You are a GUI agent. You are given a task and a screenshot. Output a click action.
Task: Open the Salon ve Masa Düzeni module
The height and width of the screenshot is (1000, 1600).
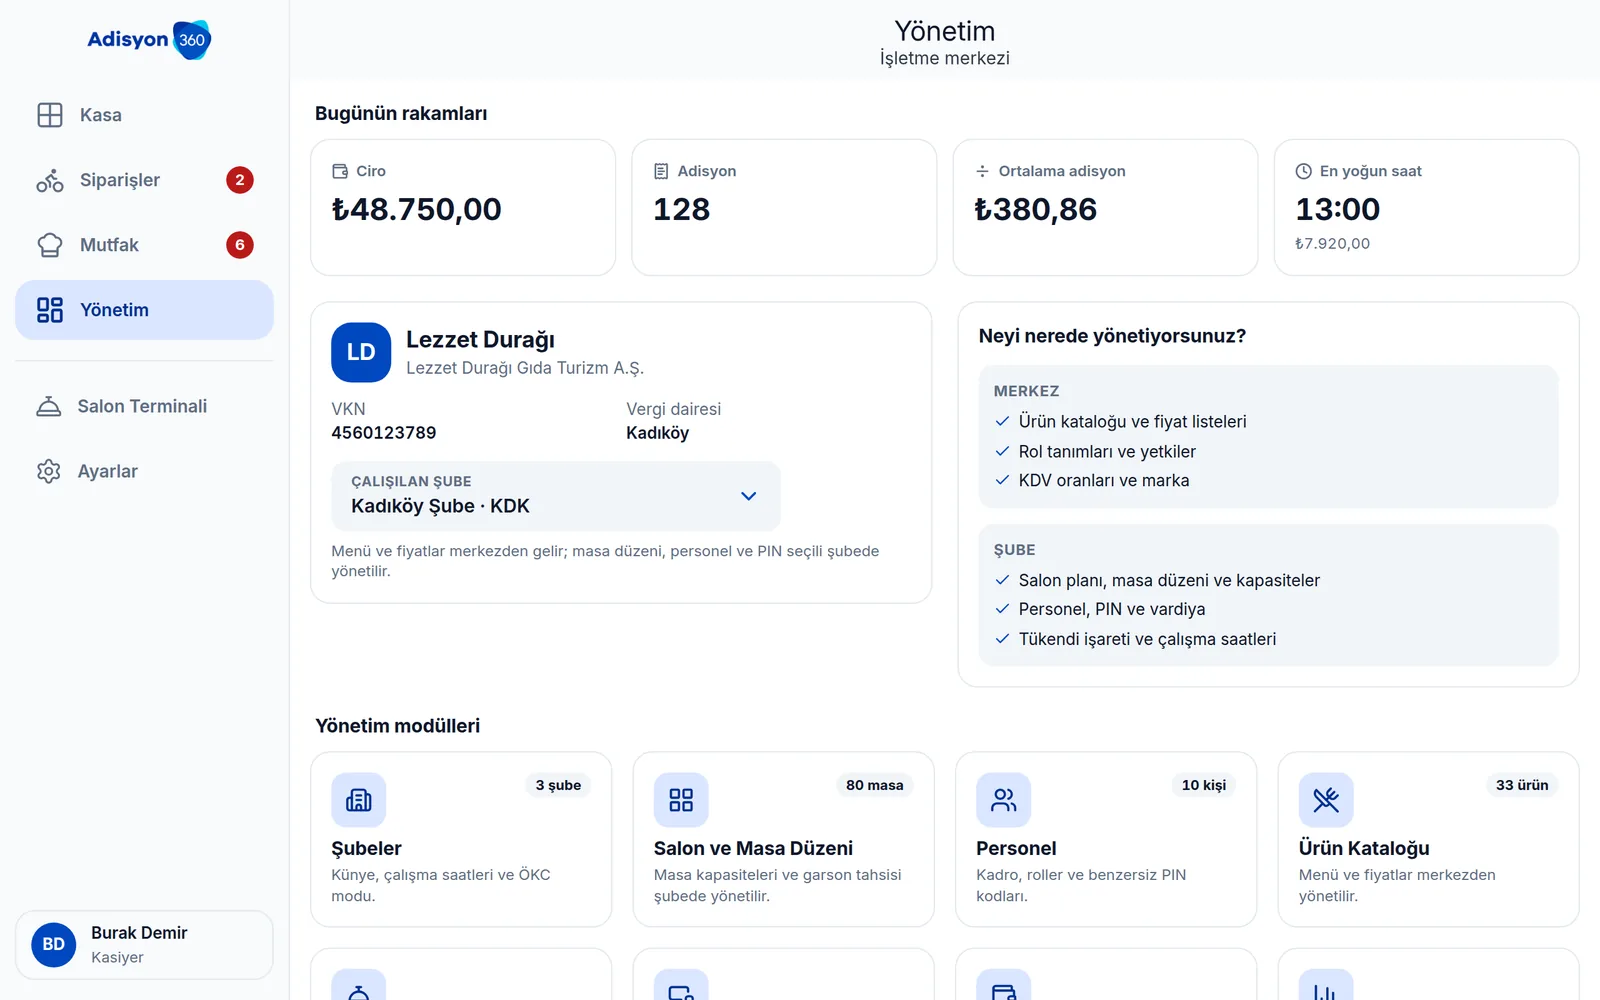(784, 840)
